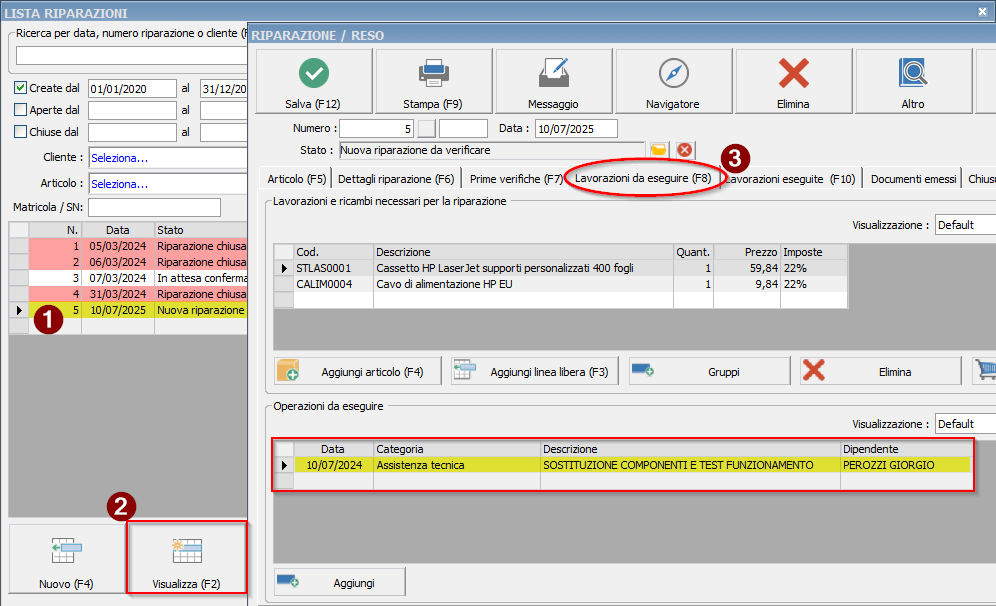Click the red cancel icon beside Stato
Image resolution: width=996 pixels, height=606 pixels.
[x=684, y=150]
